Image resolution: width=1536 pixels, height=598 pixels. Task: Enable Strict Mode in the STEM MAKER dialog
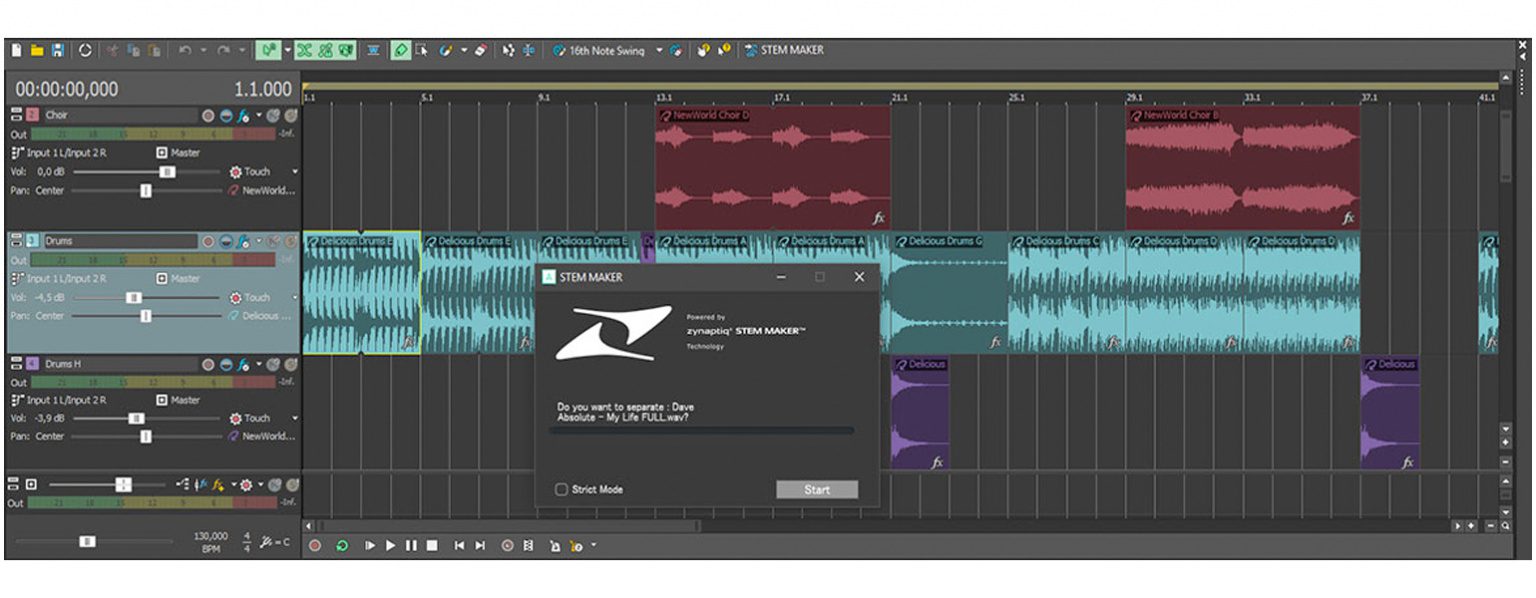pos(559,489)
